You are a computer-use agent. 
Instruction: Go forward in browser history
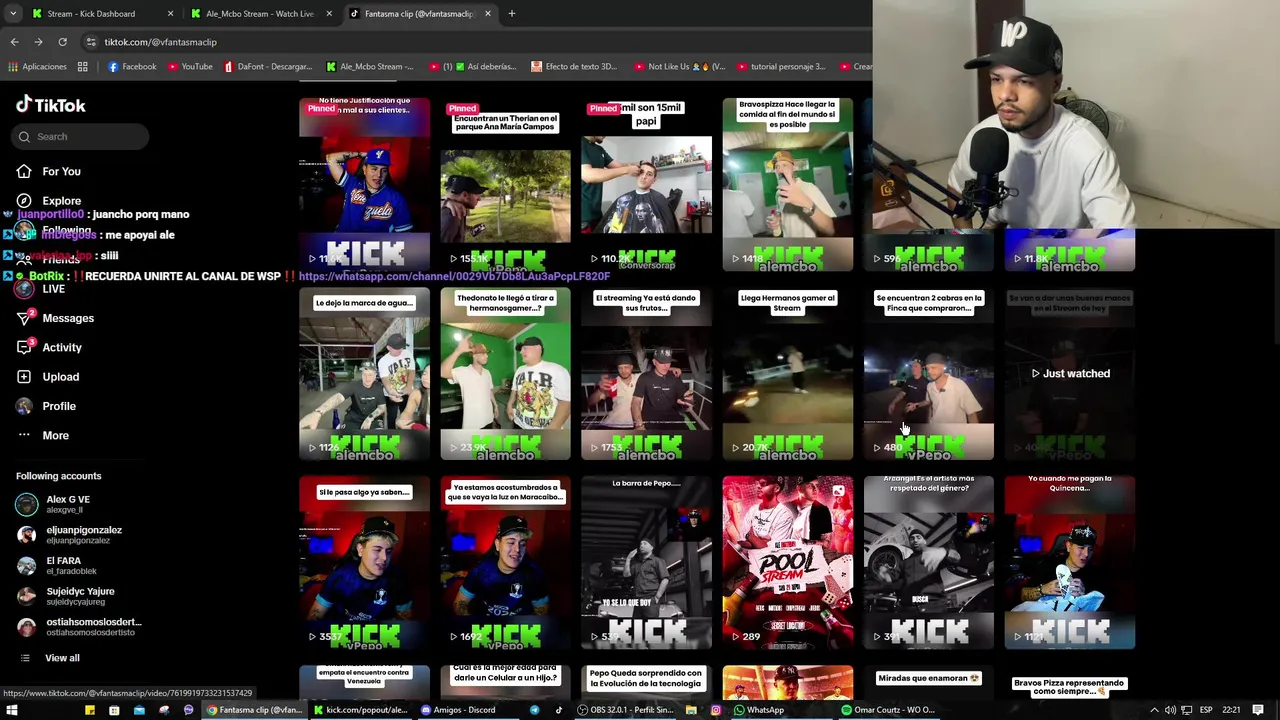[x=38, y=42]
